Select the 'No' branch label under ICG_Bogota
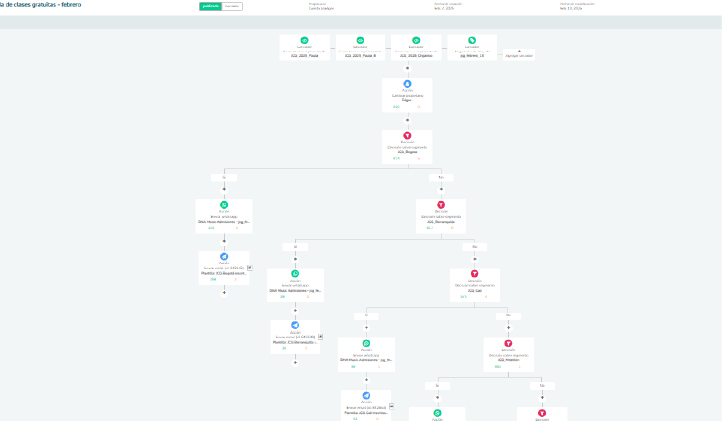Image resolution: width=722 pixels, height=421 pixels. point(441,177)
